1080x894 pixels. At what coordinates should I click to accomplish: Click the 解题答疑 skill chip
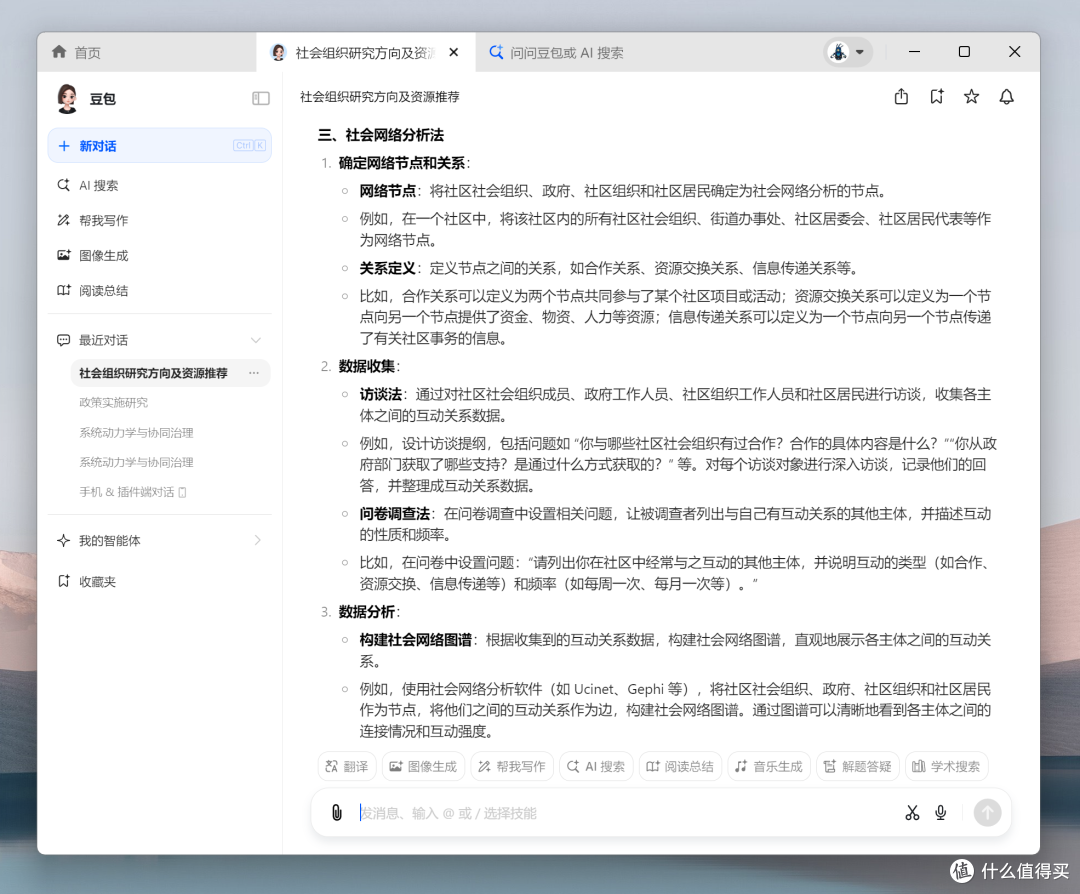pos(858,767)
